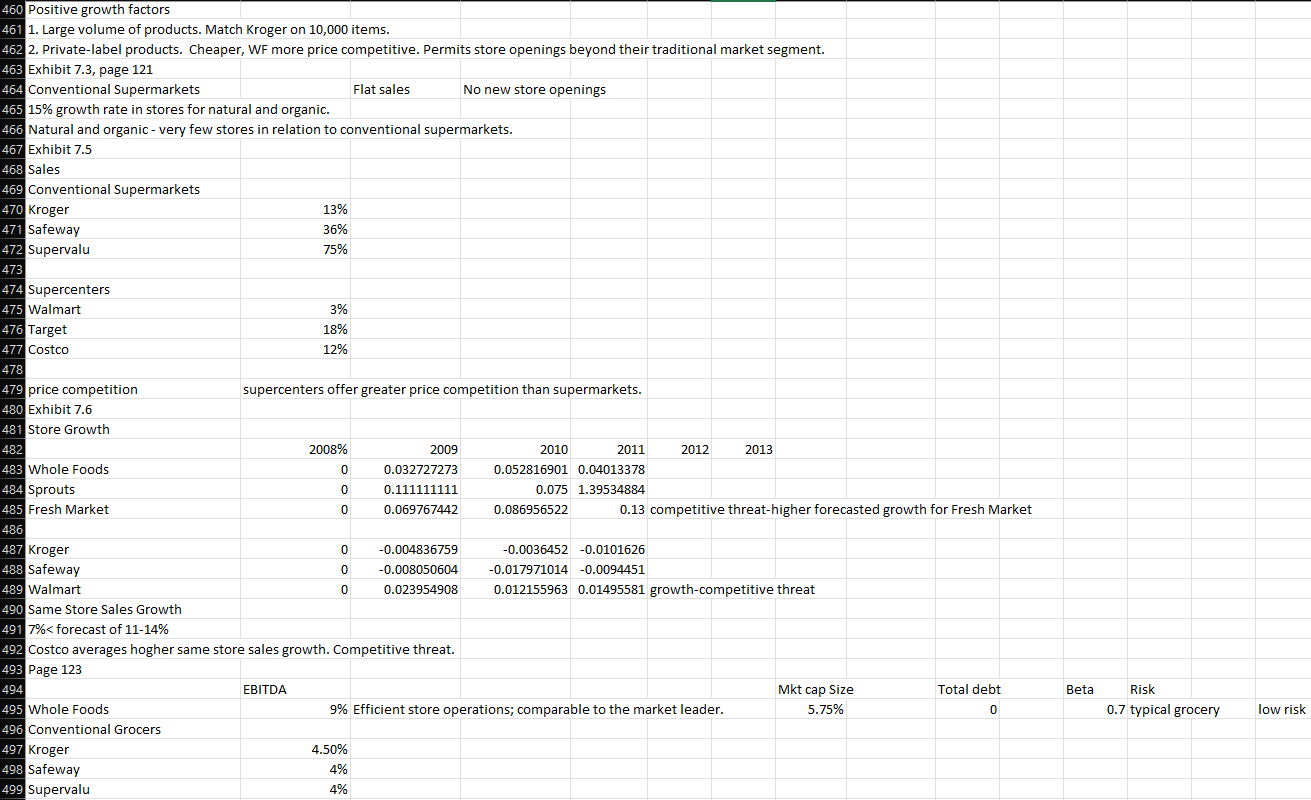This screenshot has height=800, width=1311.
Task: Select the 'growth-competitive threat' note
Action: [732, 590]
